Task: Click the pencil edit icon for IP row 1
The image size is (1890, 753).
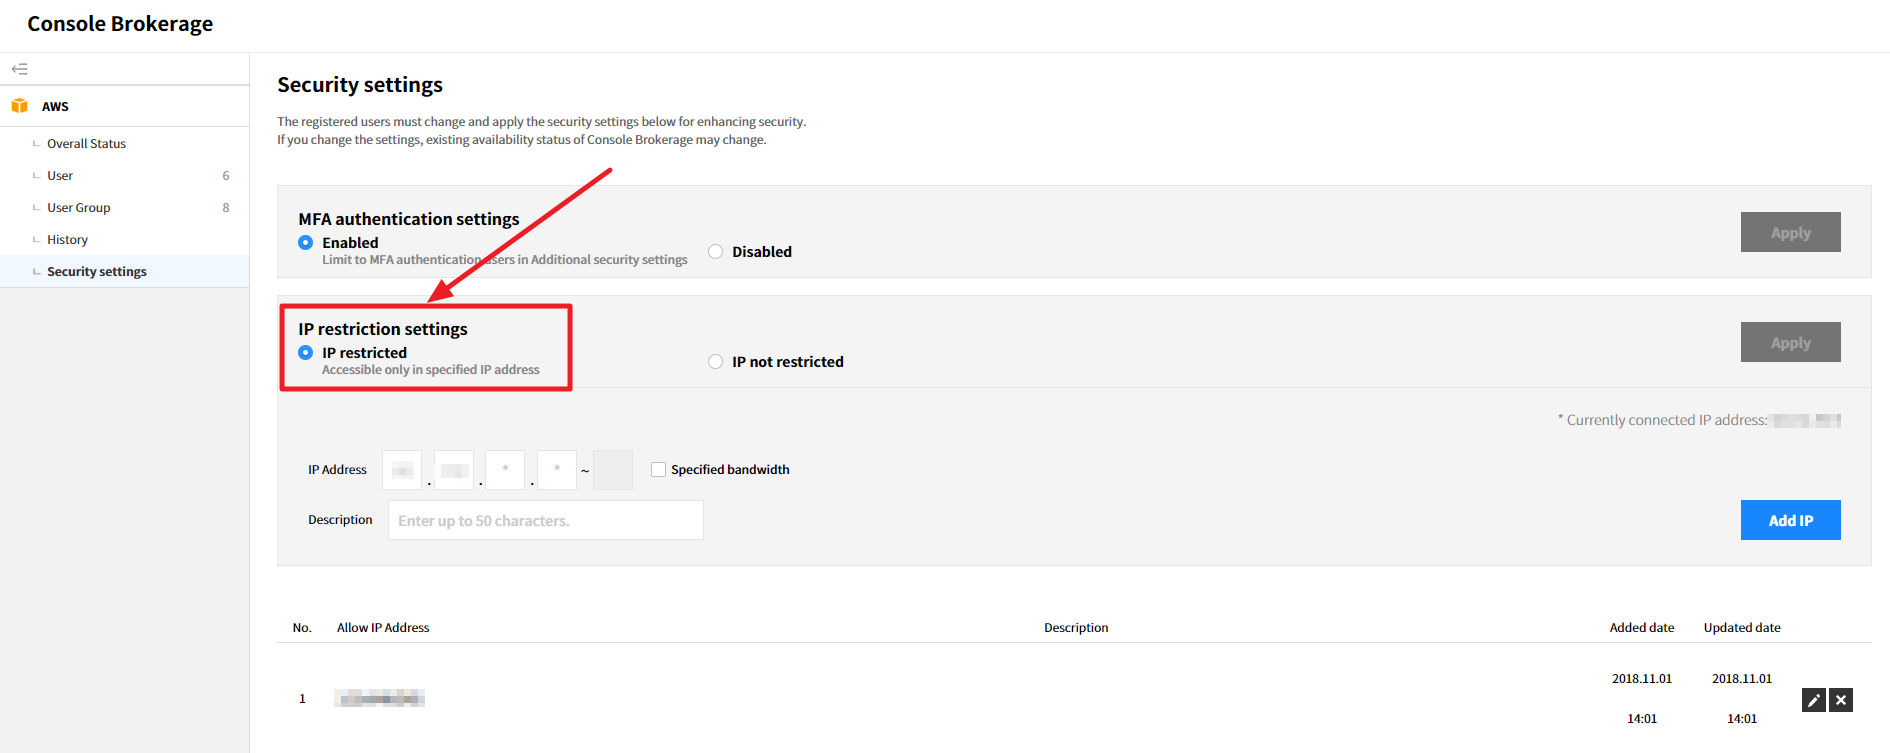Action: 1813,700
